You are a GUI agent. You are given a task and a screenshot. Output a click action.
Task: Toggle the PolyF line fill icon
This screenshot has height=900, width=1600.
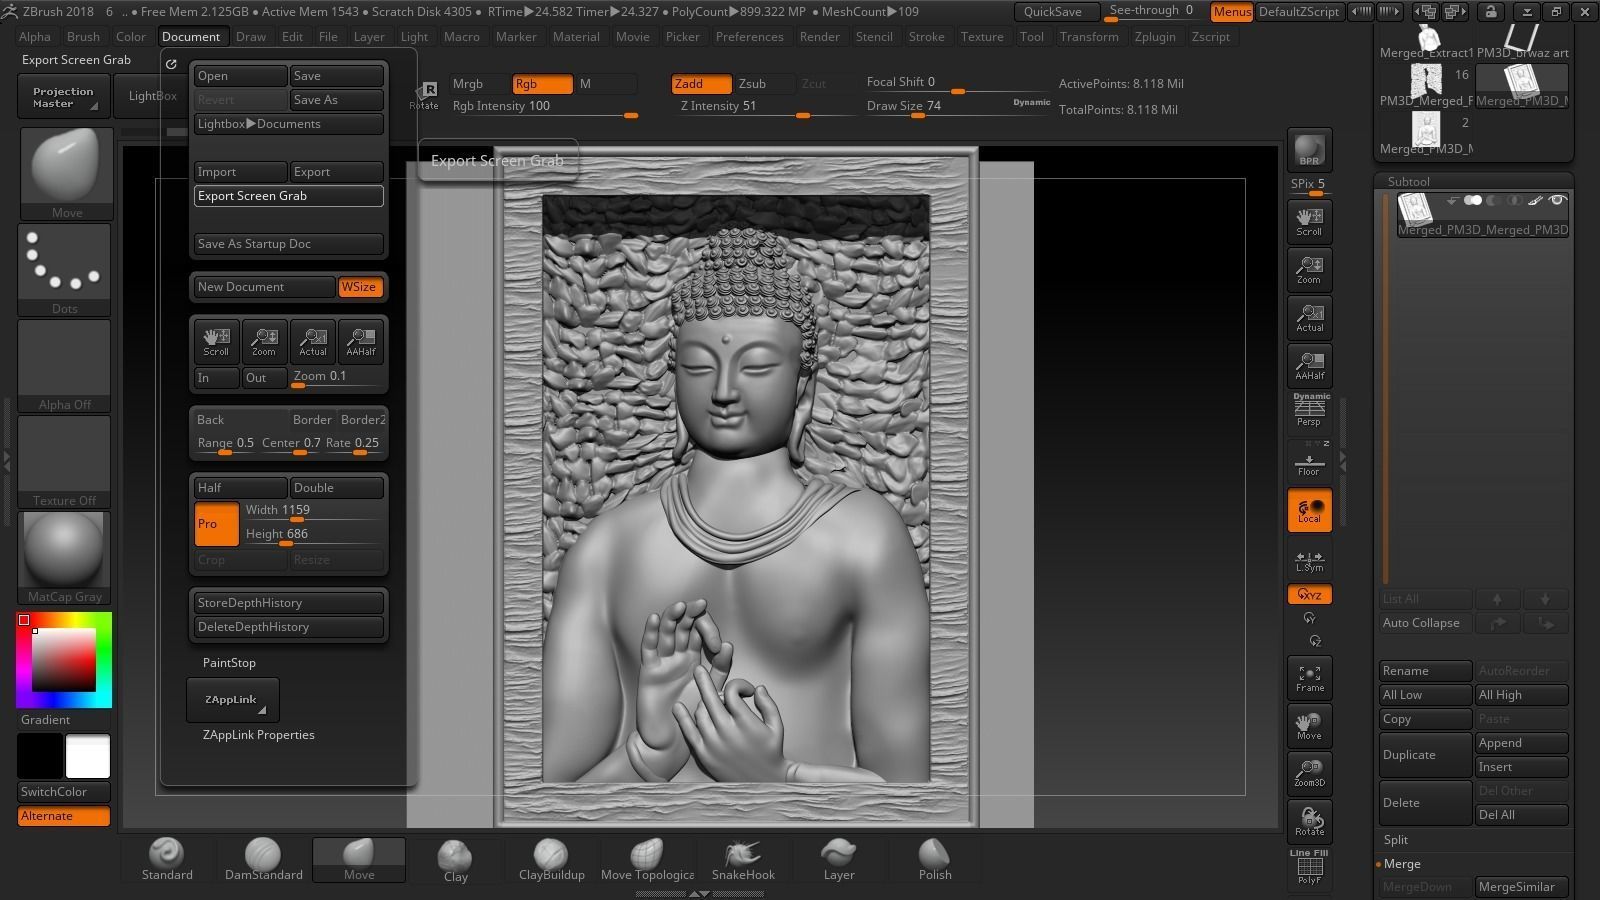(1309, 867)
